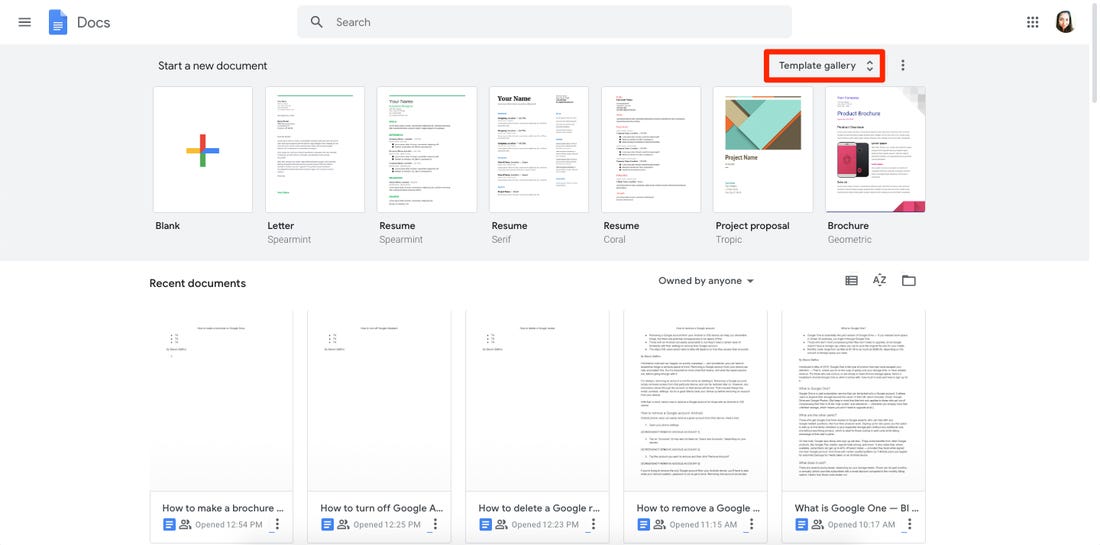
Task: Click 'Opened 12:25 PM' timestamp
Action: pos(387,525)
